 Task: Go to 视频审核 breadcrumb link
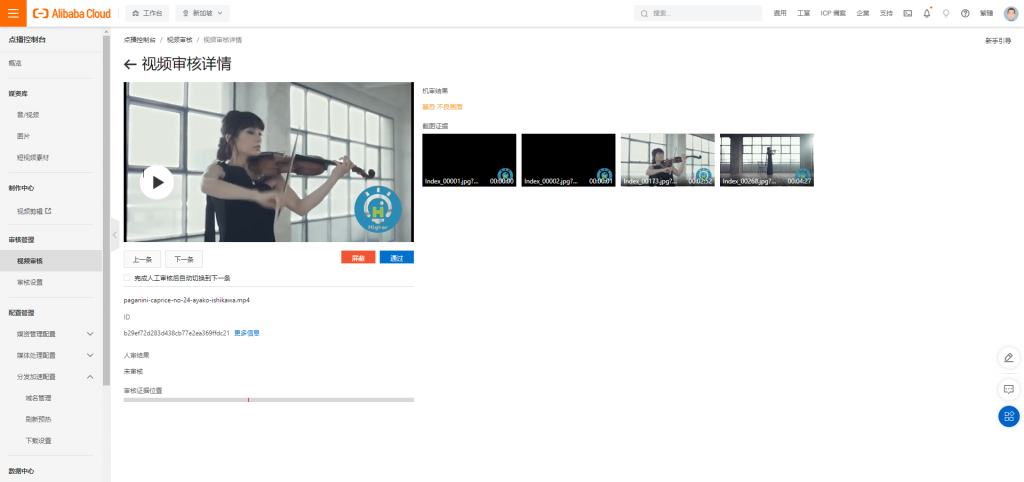click(x=180, y=40)
